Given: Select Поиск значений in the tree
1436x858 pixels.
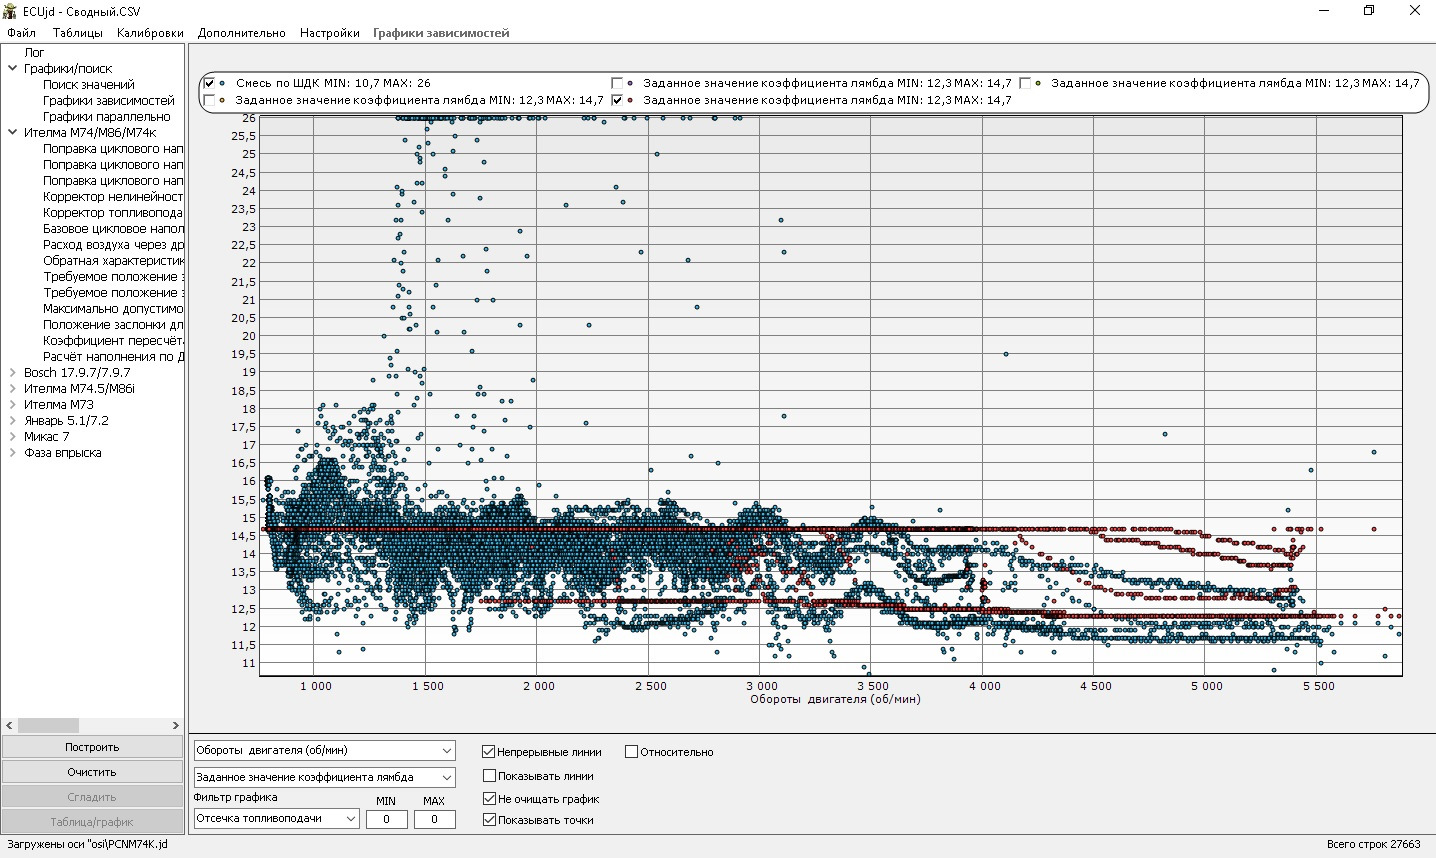Looking at the screenshot, I should point(88,85).
